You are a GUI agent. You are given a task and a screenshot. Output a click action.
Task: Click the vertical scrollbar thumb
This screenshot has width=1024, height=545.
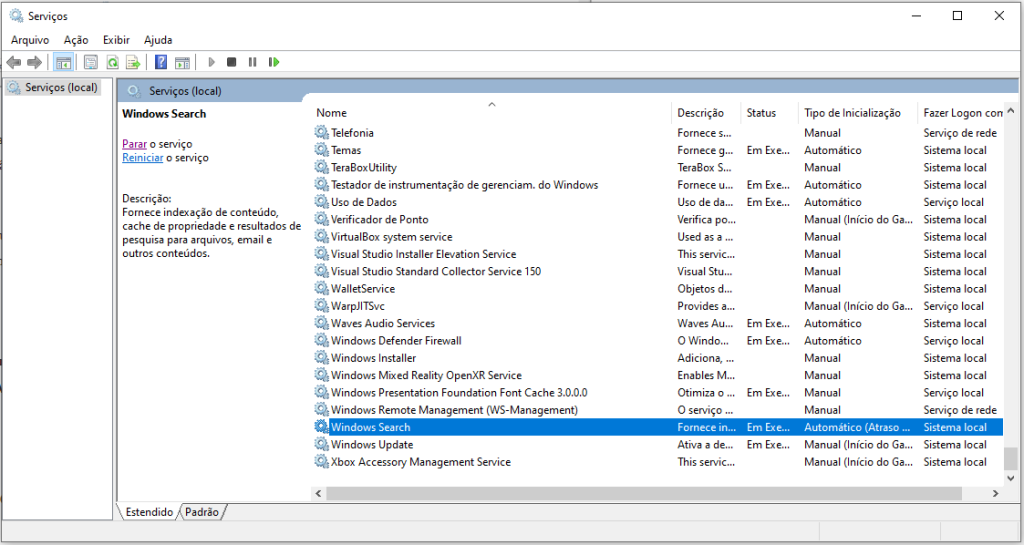click(x=1011, y=458)
